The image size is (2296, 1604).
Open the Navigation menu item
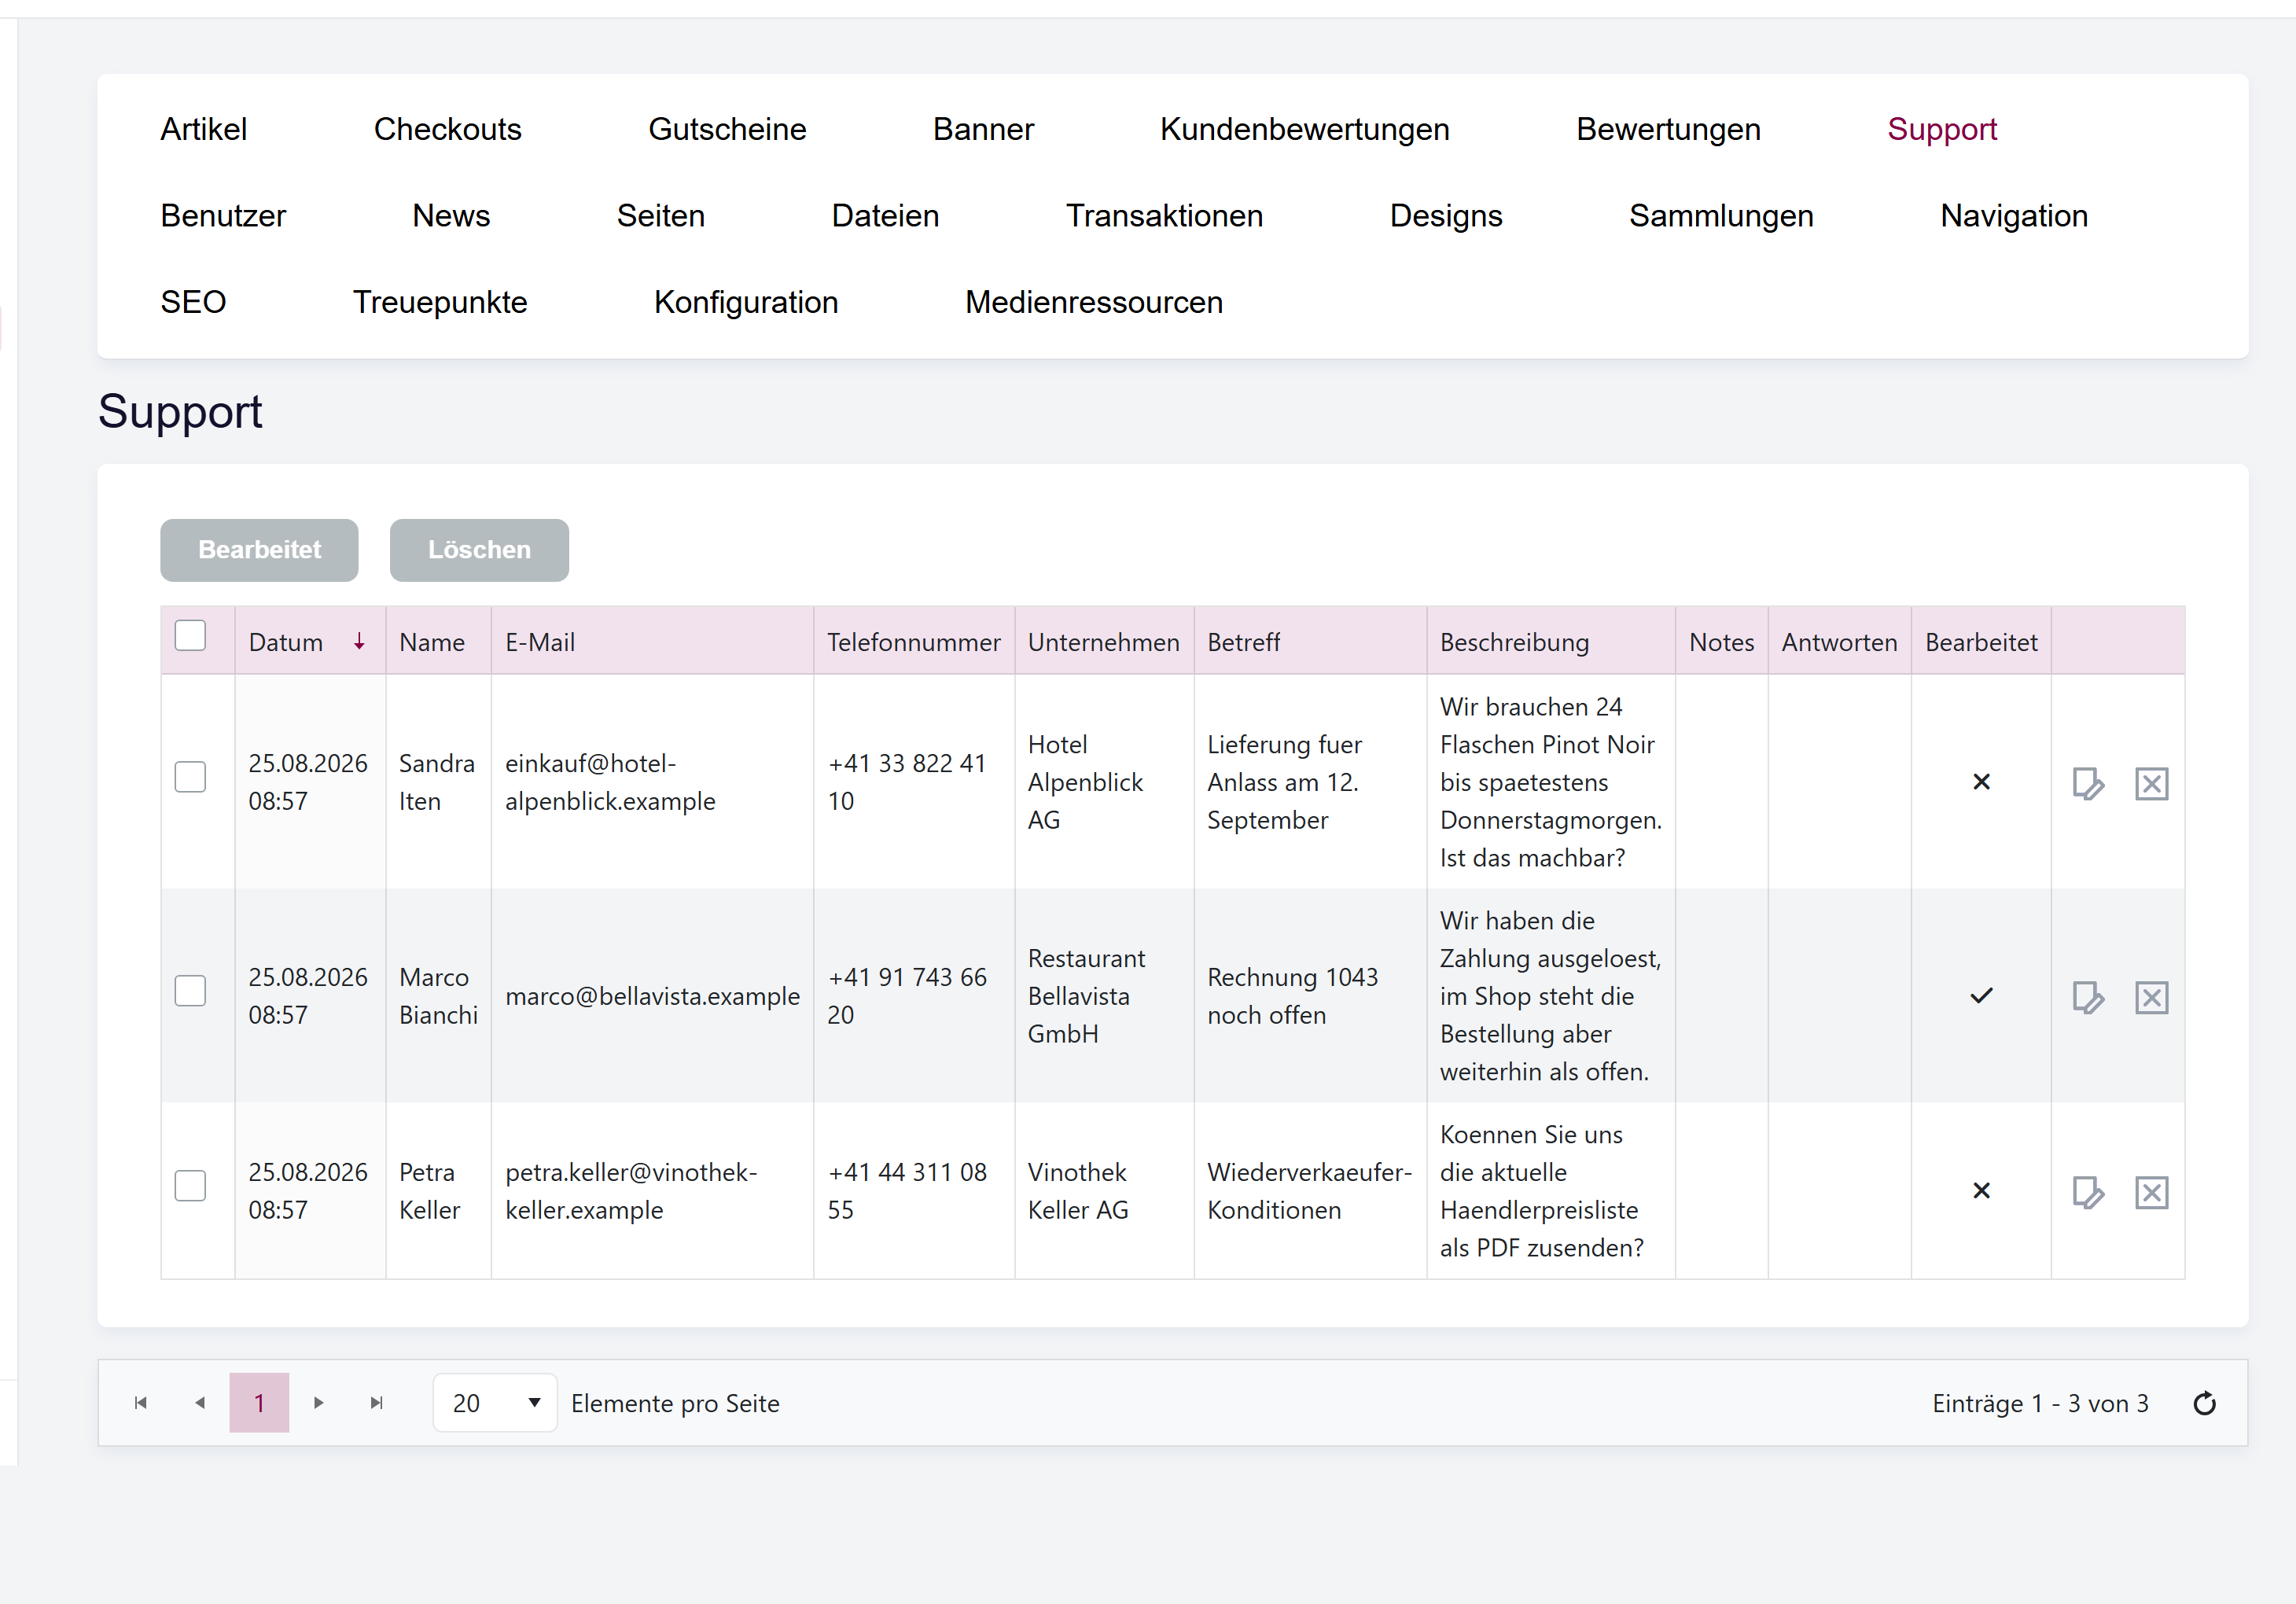pos(2014,216)
